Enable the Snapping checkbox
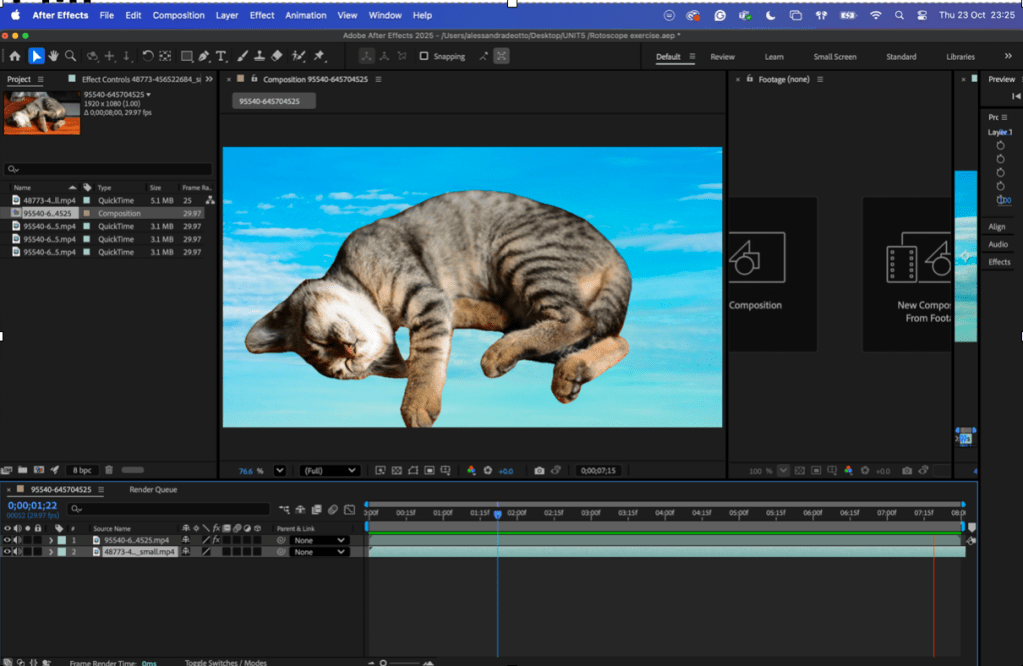 424,56
